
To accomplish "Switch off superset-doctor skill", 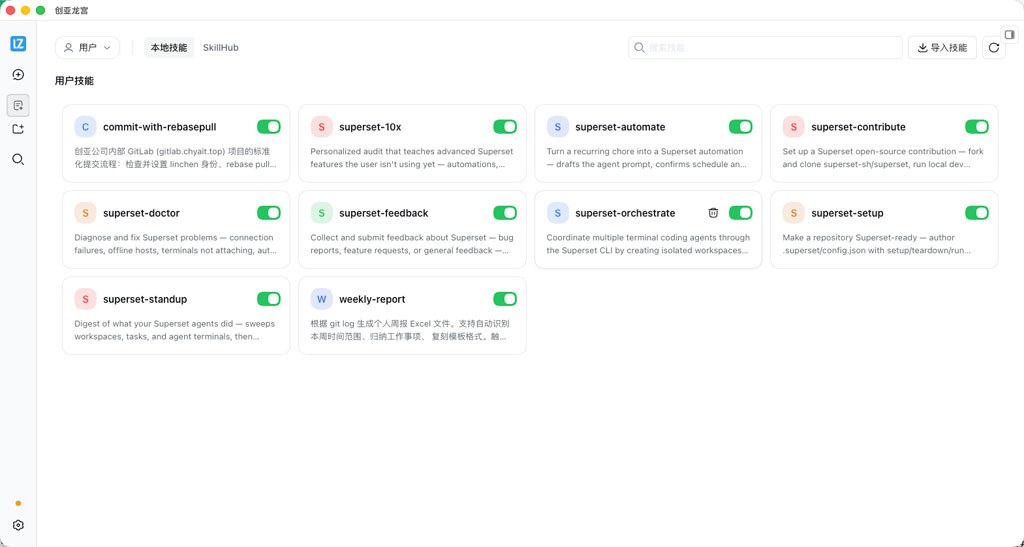I will pyautogui.click(x=268, y=213).
